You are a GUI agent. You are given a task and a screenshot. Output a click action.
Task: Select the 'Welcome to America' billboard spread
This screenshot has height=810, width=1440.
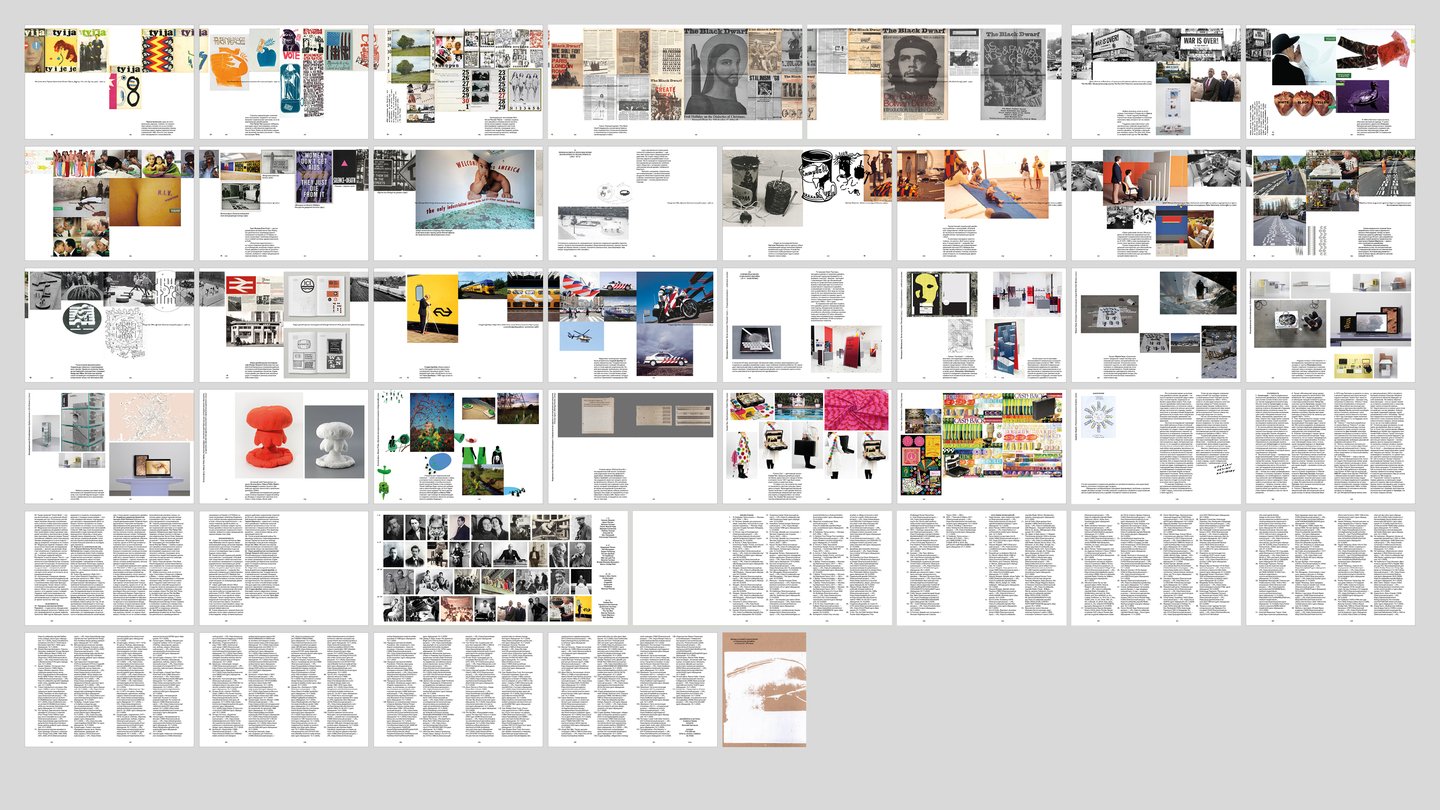pos(459,204)
